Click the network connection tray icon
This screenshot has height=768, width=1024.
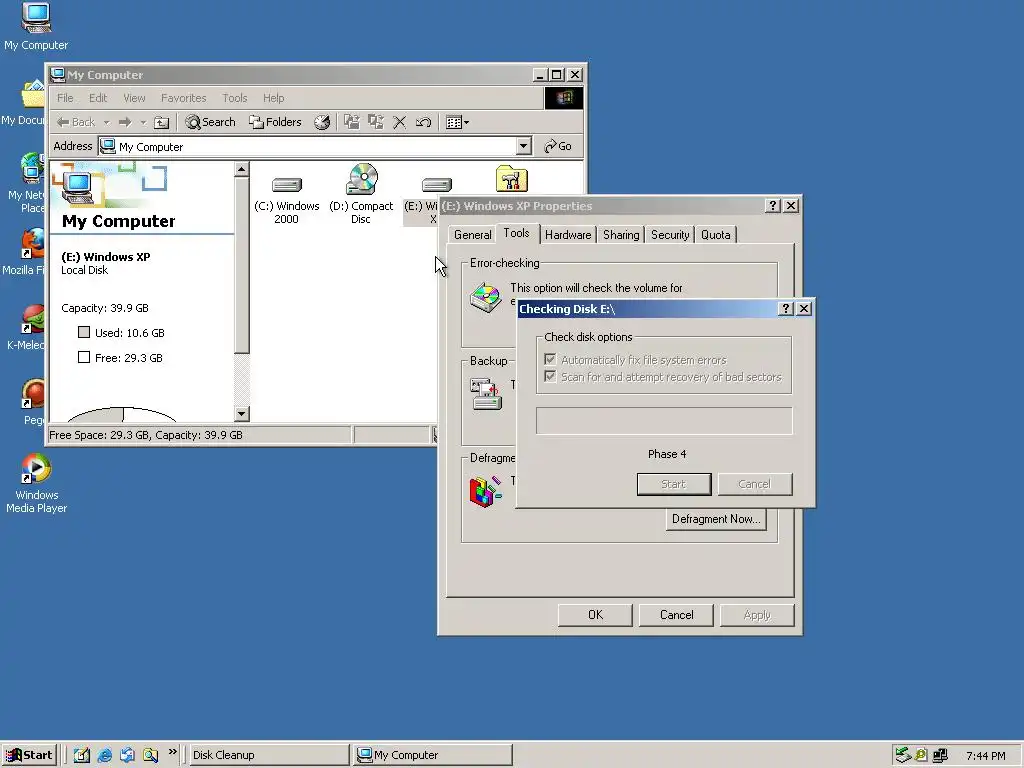(940, 755)
